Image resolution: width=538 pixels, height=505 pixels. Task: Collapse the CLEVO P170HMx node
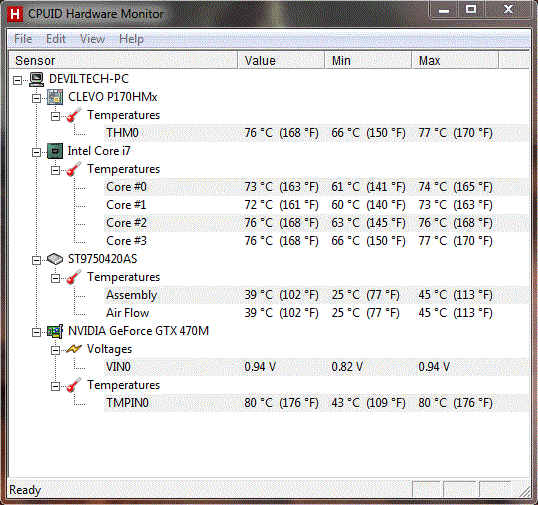36,98
